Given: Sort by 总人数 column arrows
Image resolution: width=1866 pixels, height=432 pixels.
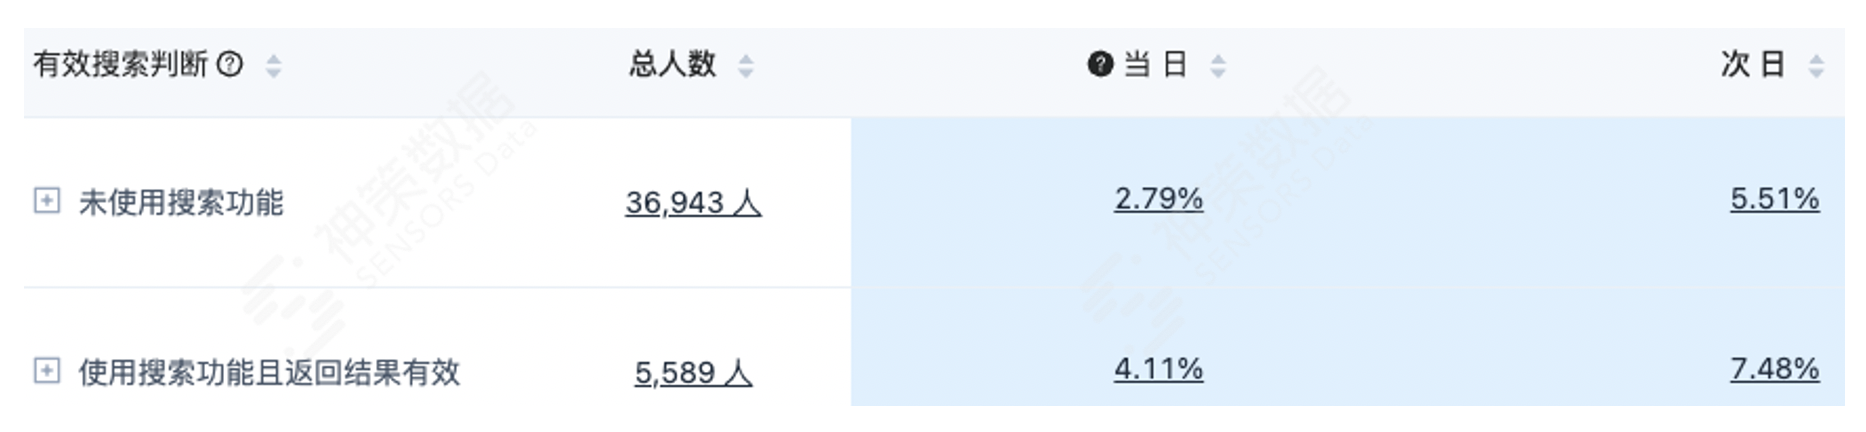Looking at the screenshot, I should [746, 66].
